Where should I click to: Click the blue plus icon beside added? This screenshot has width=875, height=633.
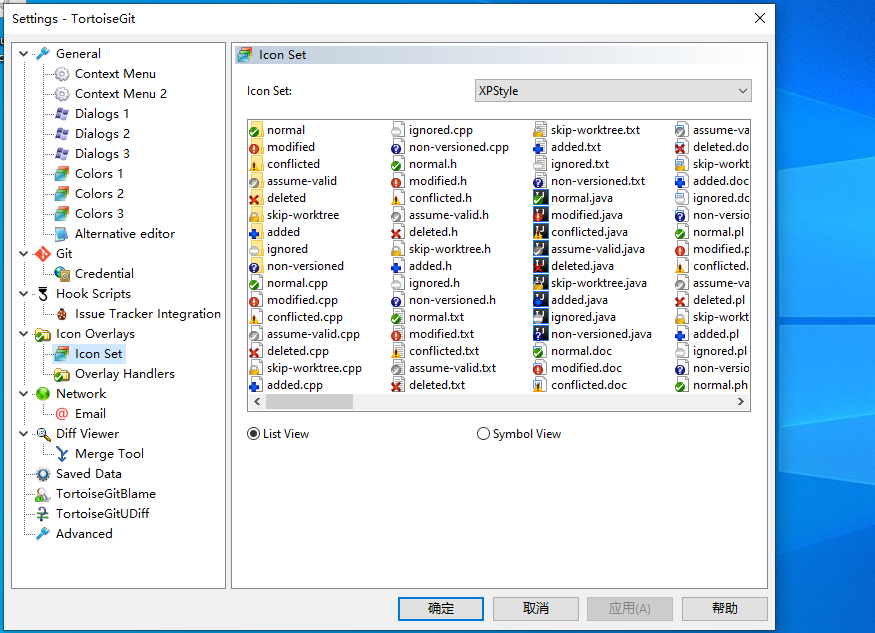click(x=255, y=232)
